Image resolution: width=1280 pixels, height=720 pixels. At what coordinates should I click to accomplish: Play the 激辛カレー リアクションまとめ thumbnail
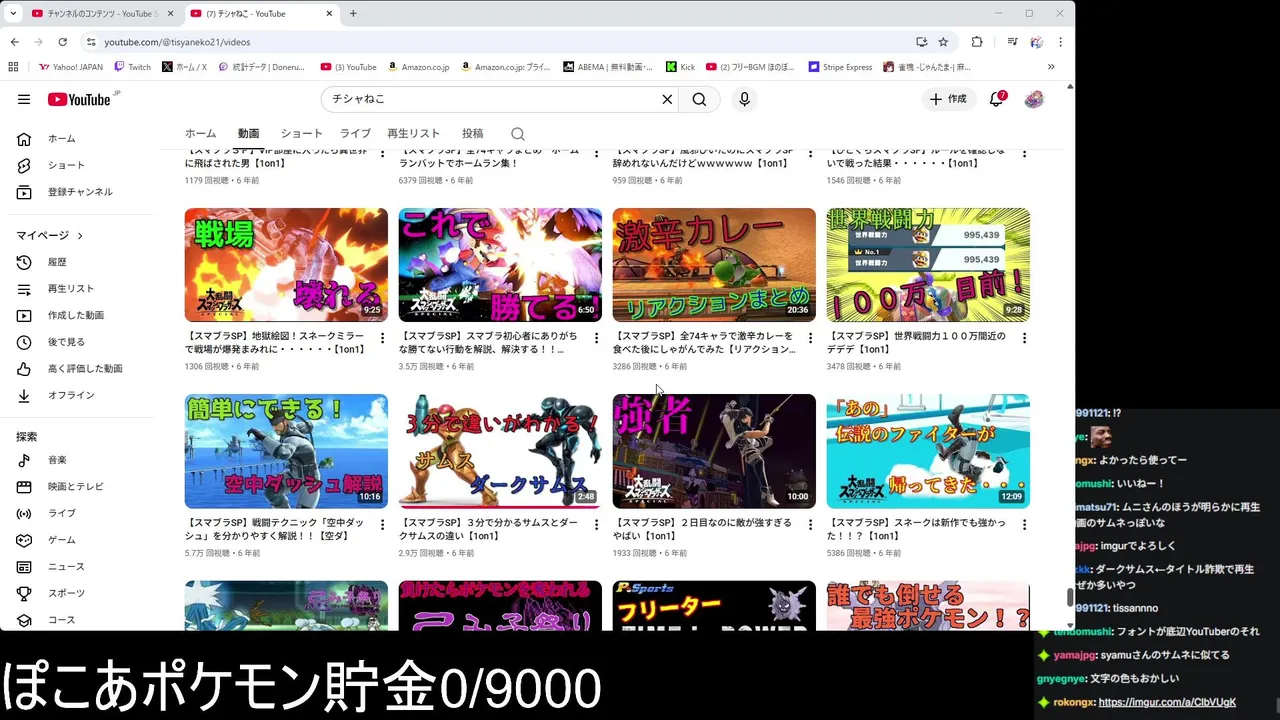(714, 265)
